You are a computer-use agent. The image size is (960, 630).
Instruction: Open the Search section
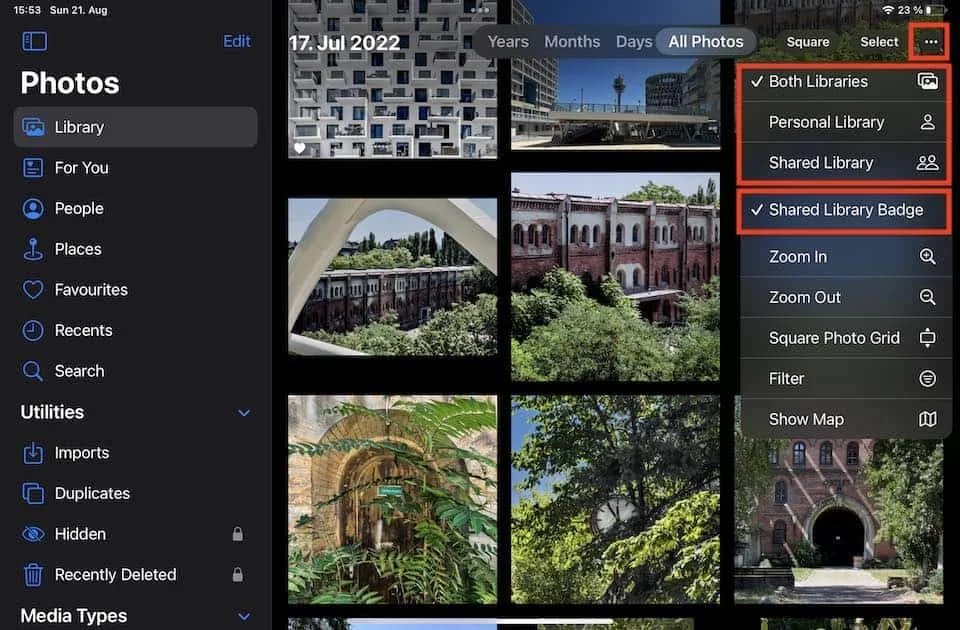click(x=82, y=371)
